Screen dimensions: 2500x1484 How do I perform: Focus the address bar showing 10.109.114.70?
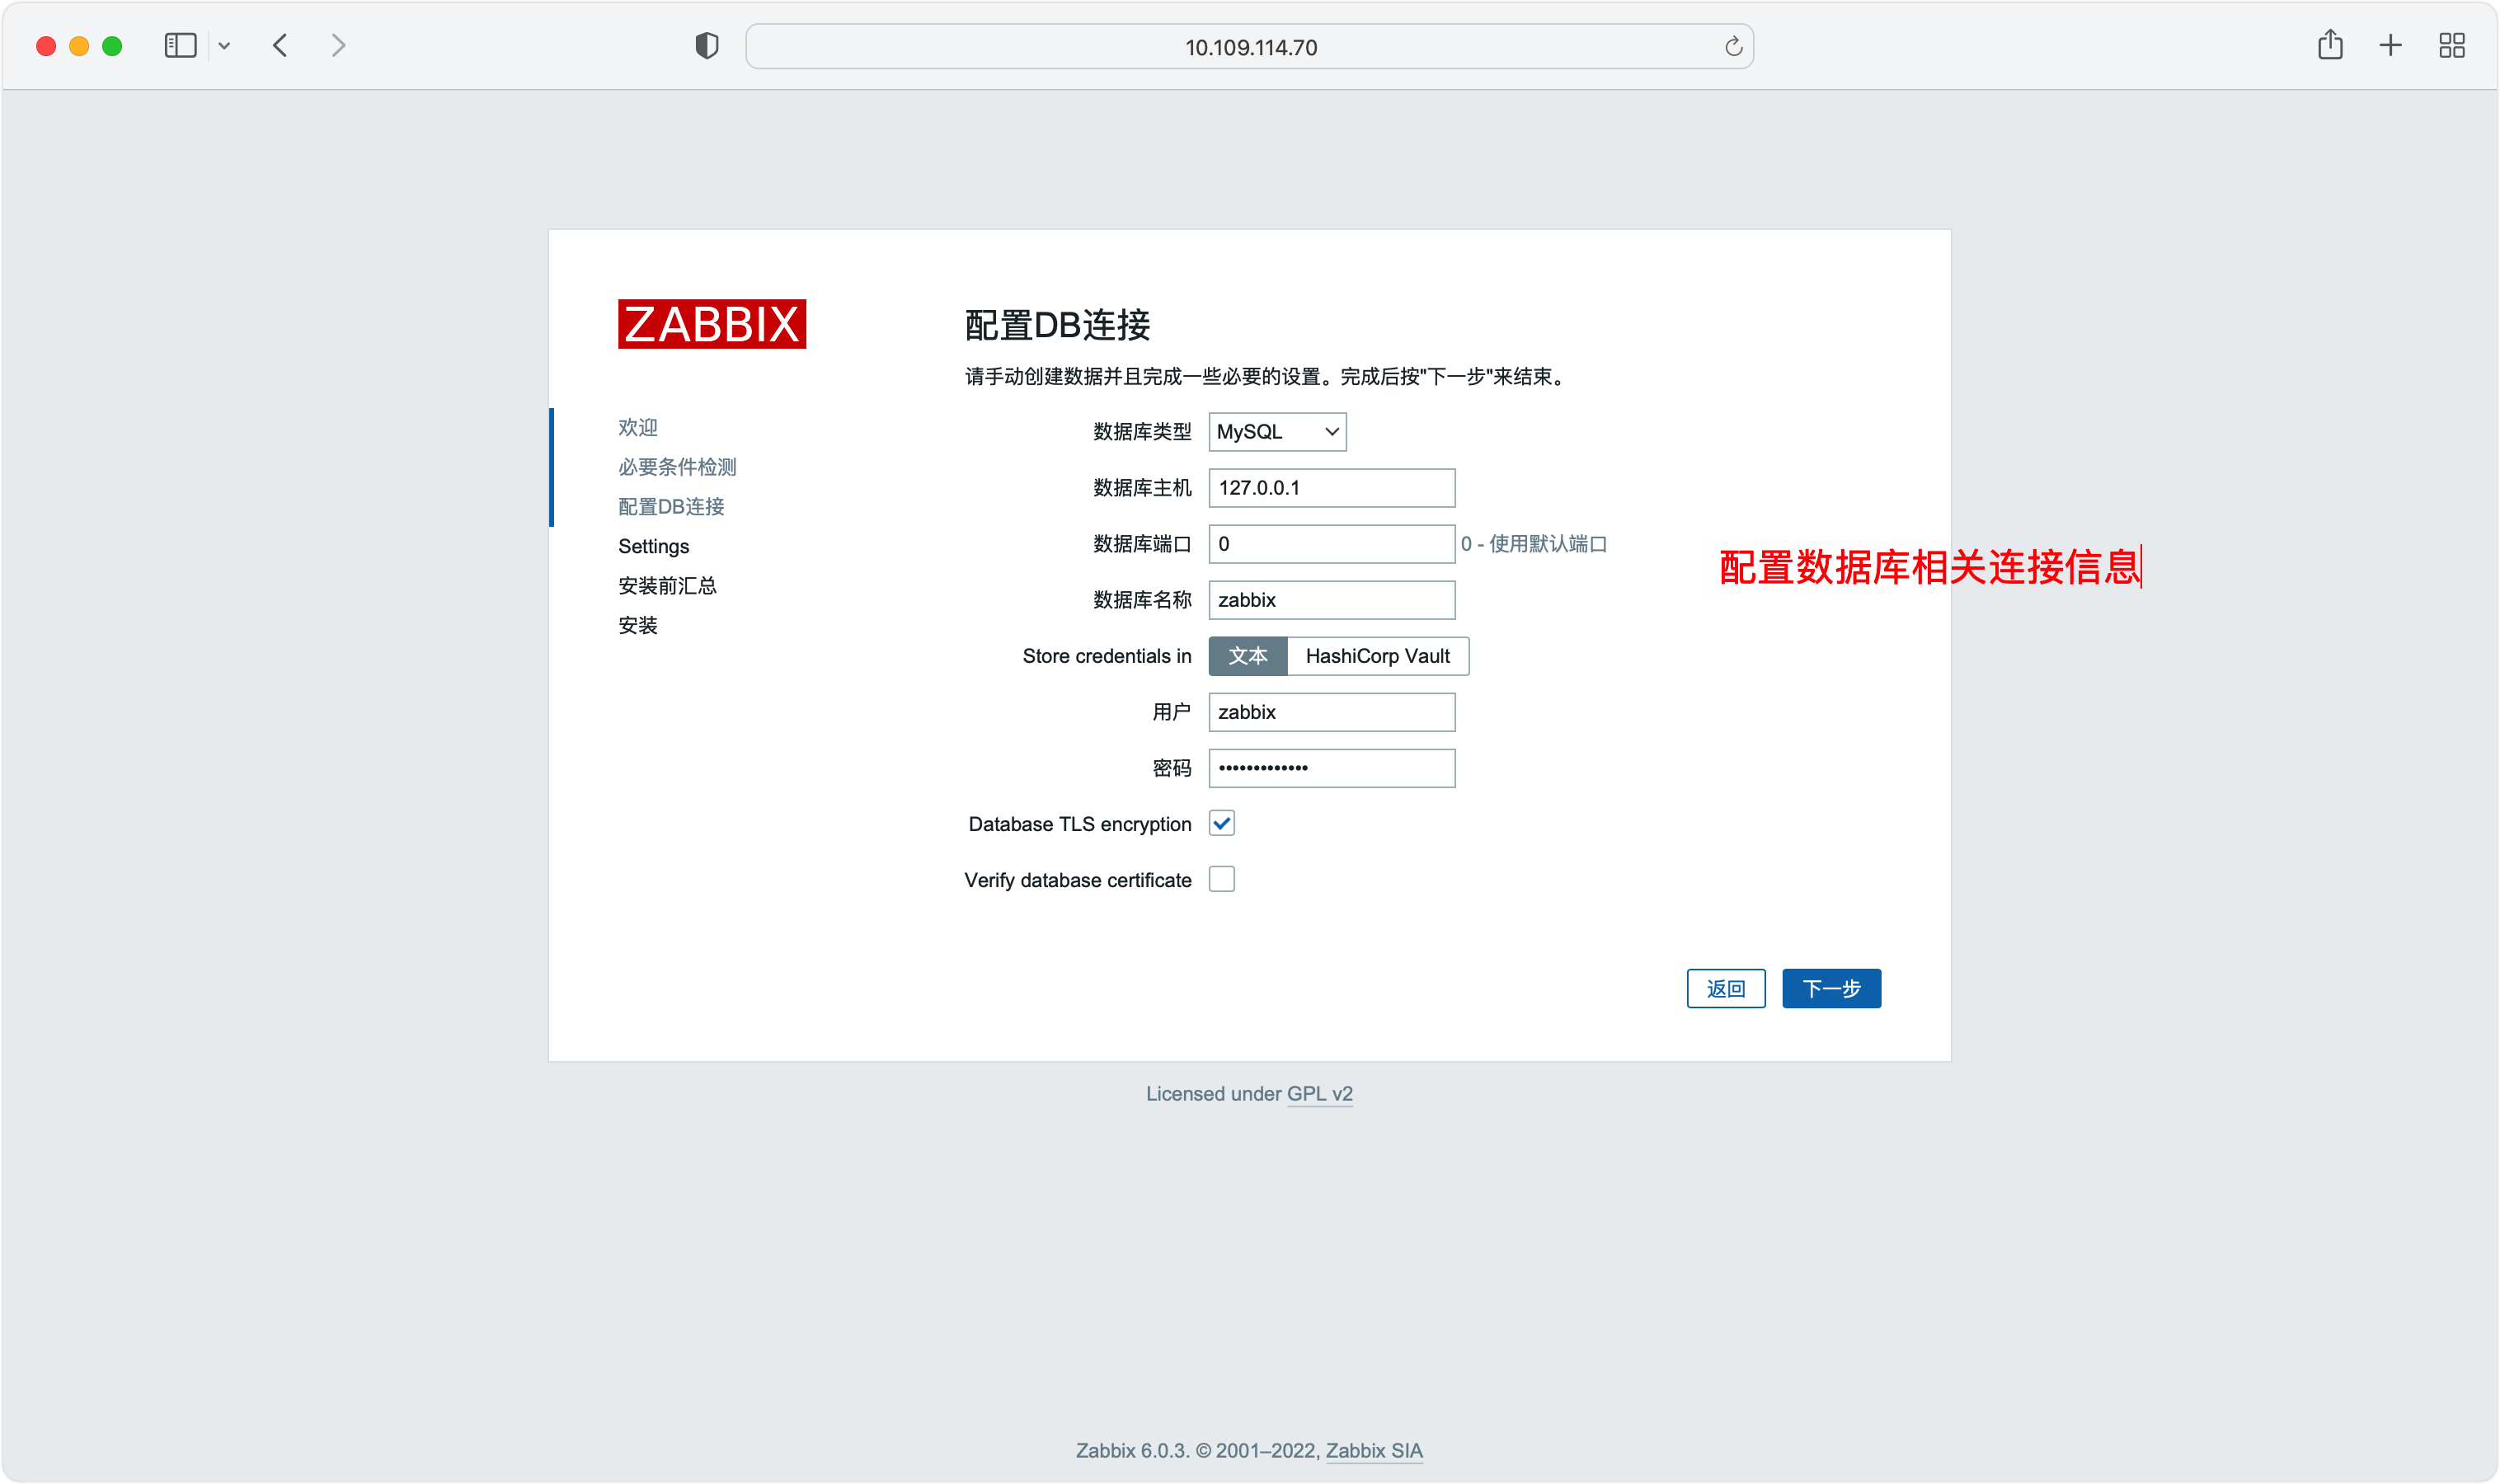click(x=1249, y=47)
